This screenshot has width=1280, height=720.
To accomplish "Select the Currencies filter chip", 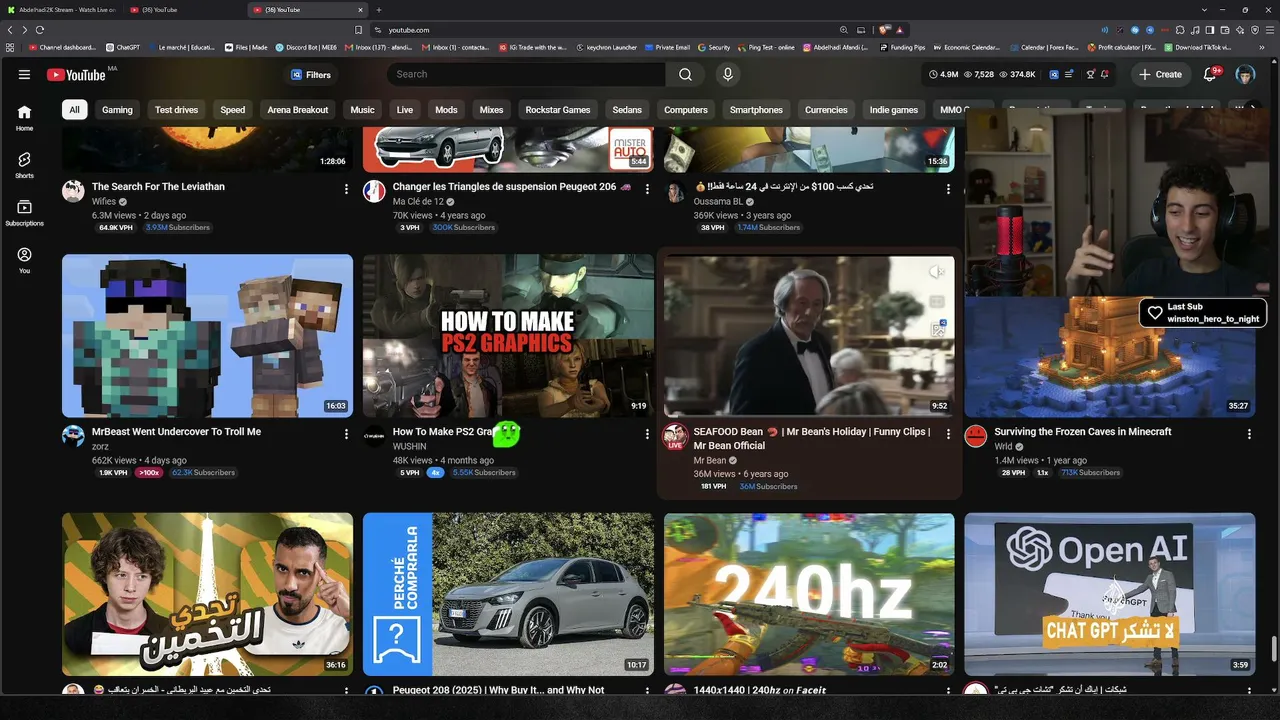I will point(826,110).
